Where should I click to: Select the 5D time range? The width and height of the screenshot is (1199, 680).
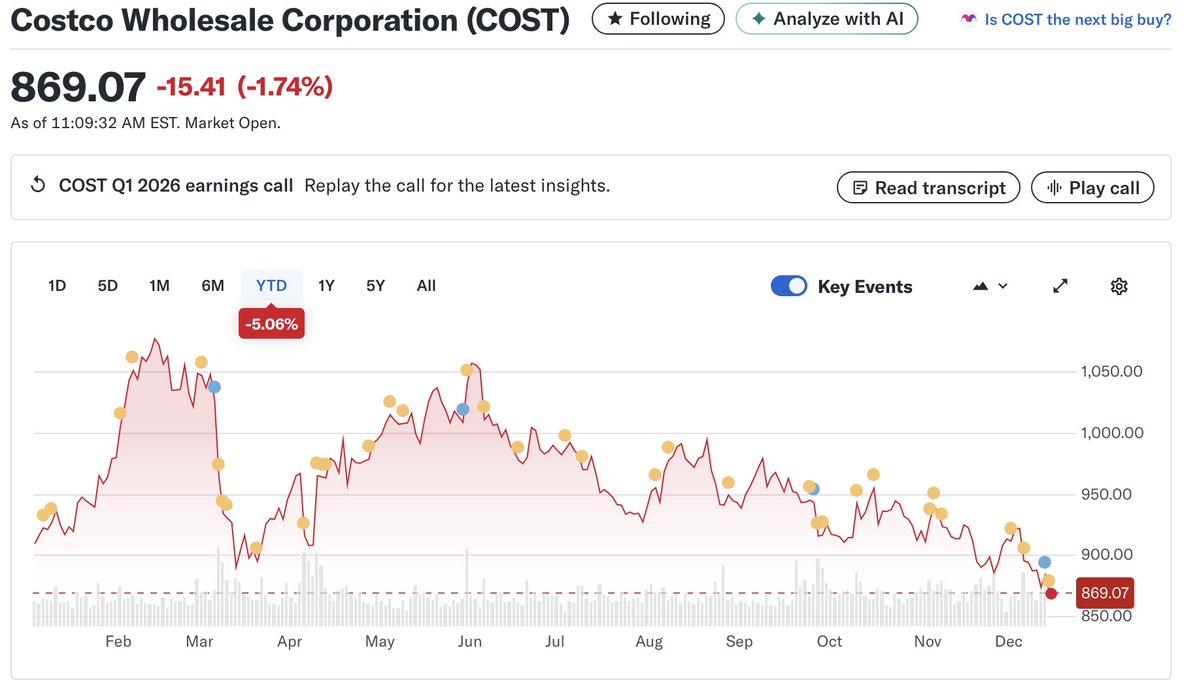click(x=108, y=286)
